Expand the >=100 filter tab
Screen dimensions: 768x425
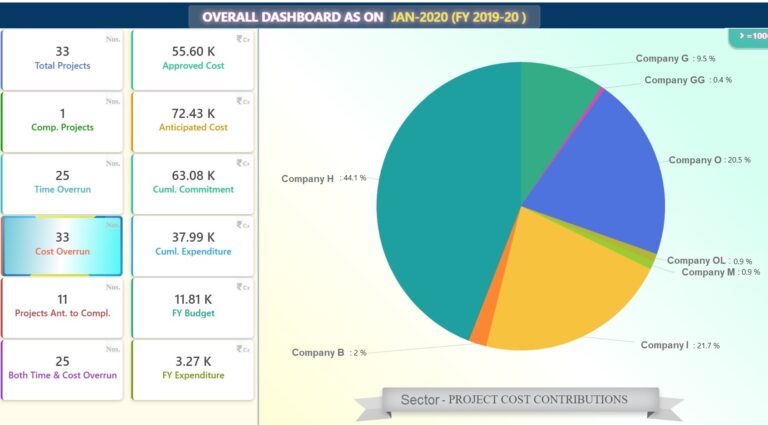pyautogui.click(x=749, y=37)
